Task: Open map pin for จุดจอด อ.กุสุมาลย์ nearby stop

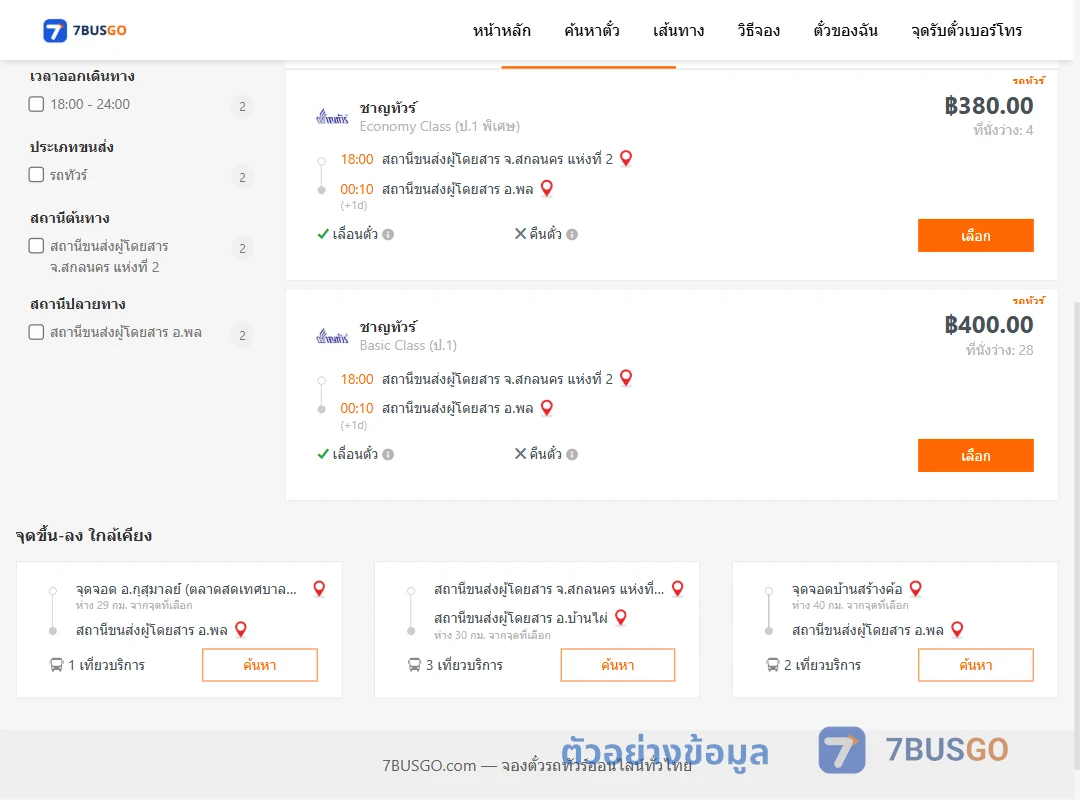Action: click(319, 588)
